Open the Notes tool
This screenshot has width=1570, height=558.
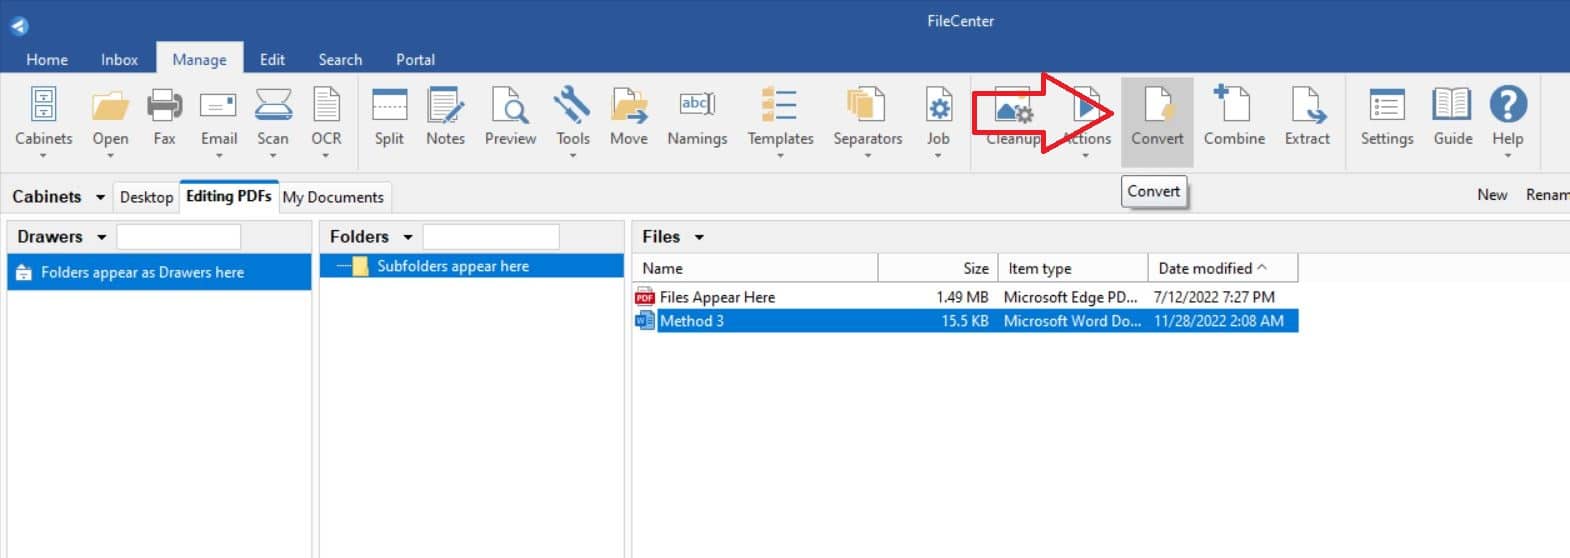point(445,118)
